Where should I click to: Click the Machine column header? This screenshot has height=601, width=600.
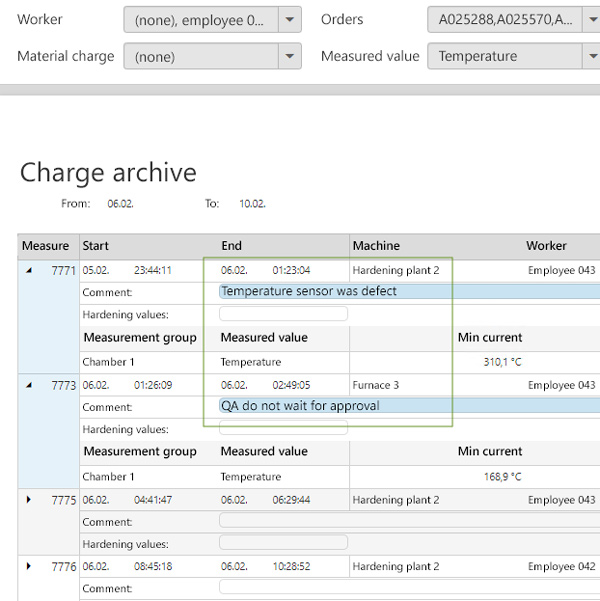376,246
